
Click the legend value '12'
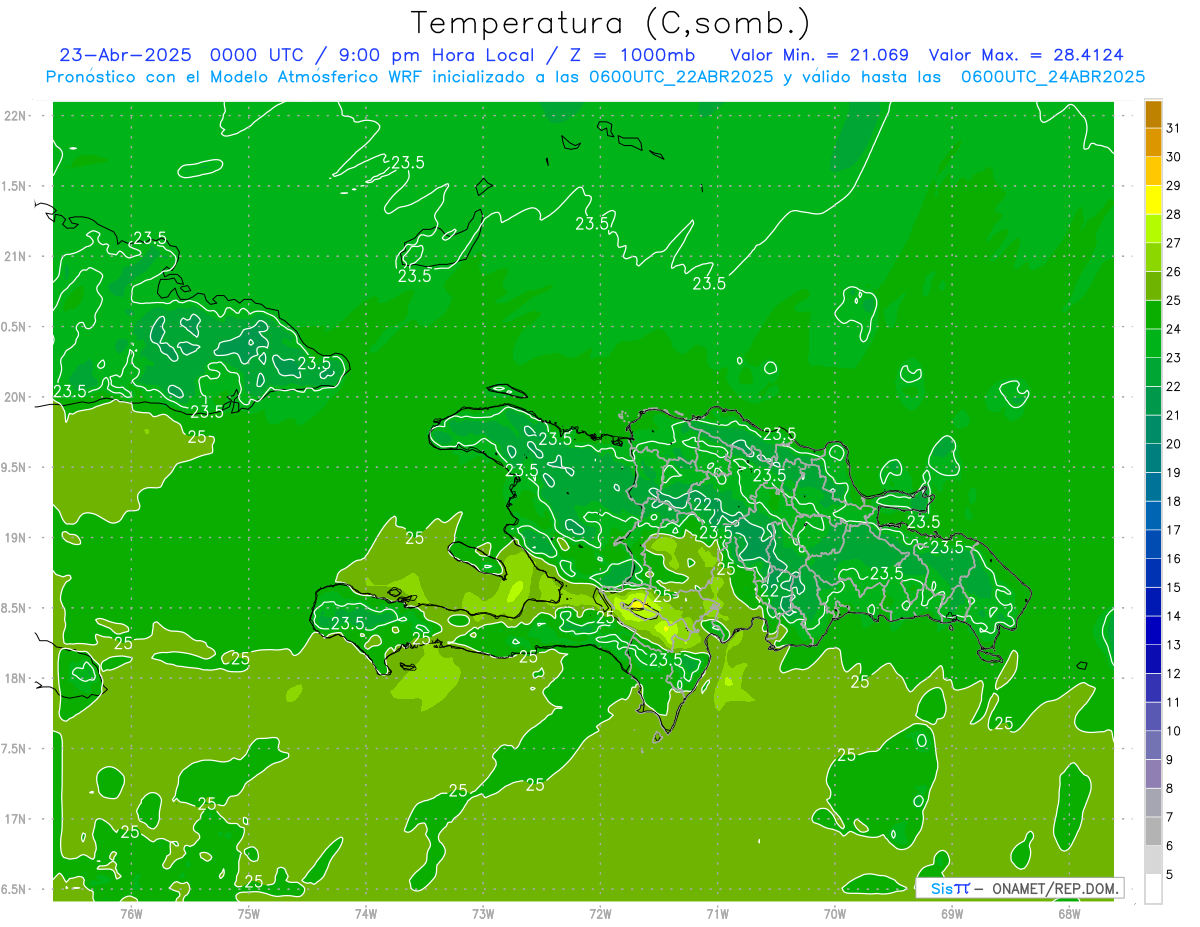point(1173,674)
